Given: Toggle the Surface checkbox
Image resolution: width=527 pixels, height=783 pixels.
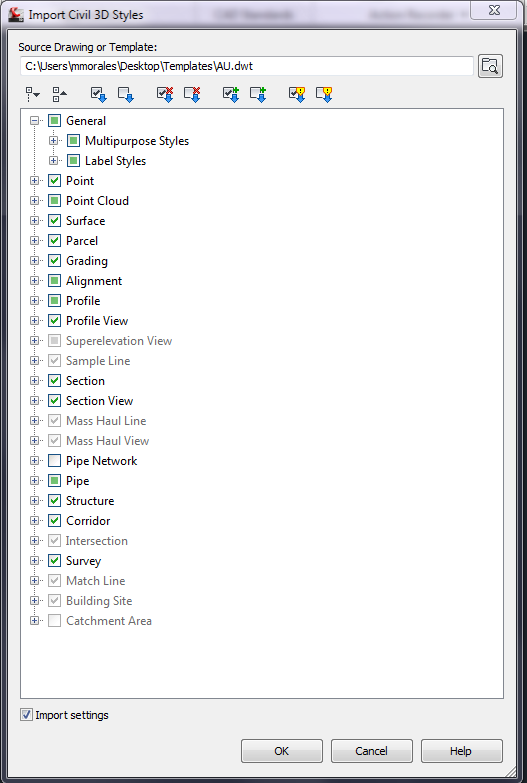Looking at the screenshot, I should click(54, 220).
